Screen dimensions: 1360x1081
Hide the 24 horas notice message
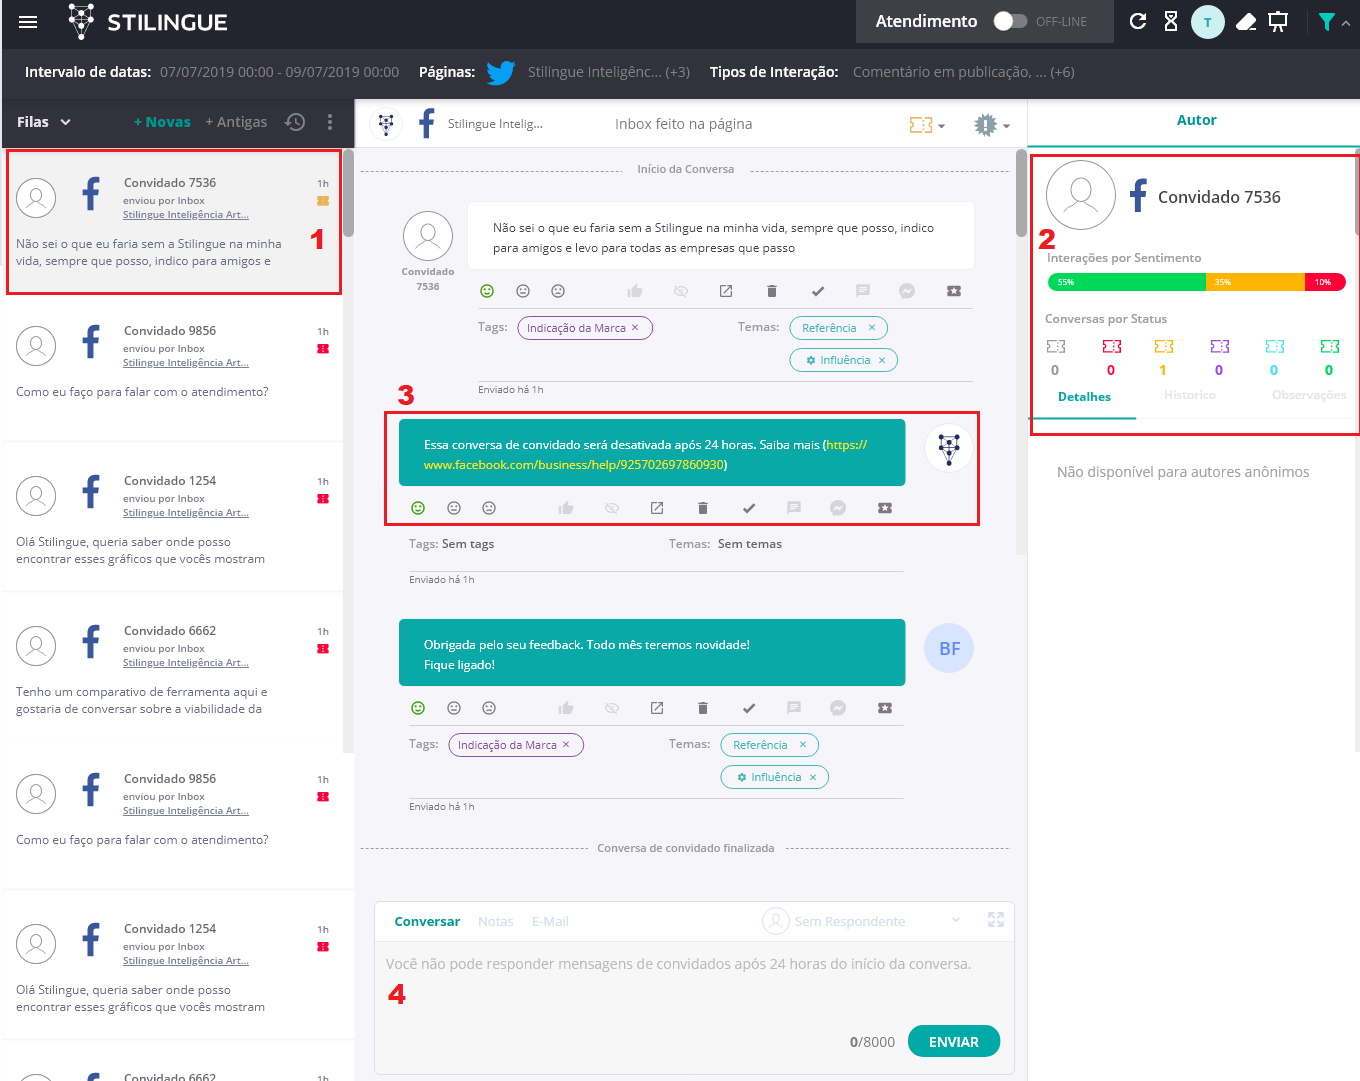pos(612,508)
